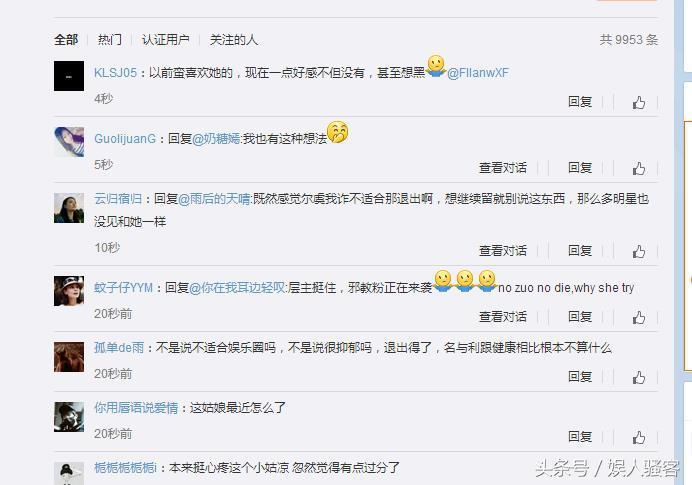
Task: Reply to KLSJ05's comment
Action: [579, 102]
